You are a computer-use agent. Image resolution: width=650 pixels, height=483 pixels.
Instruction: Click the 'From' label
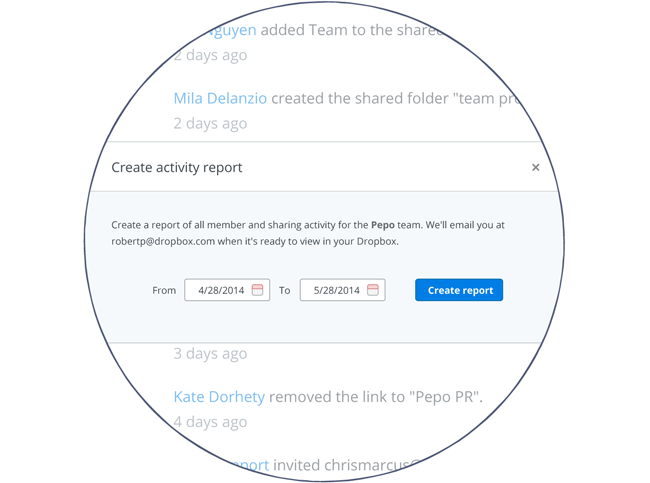(164, 290)
